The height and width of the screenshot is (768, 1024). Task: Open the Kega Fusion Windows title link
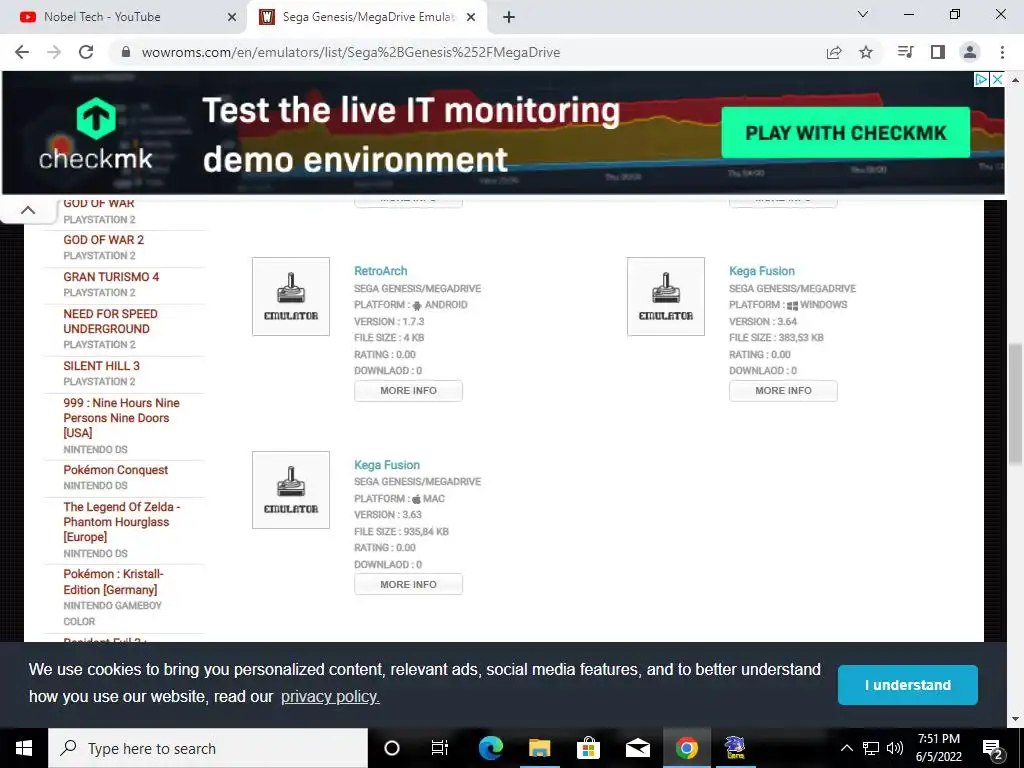pos(762,271)
